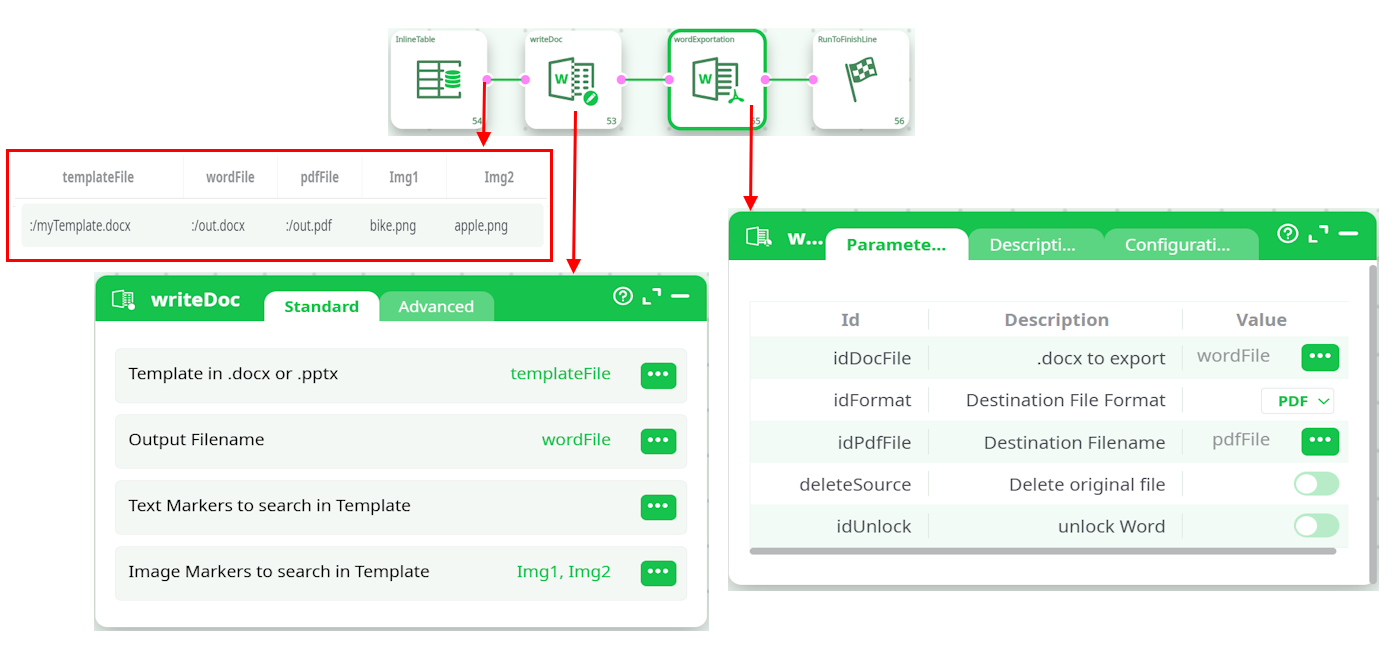Open the writeDoc node in the workflow

click(x=572, y=80)
